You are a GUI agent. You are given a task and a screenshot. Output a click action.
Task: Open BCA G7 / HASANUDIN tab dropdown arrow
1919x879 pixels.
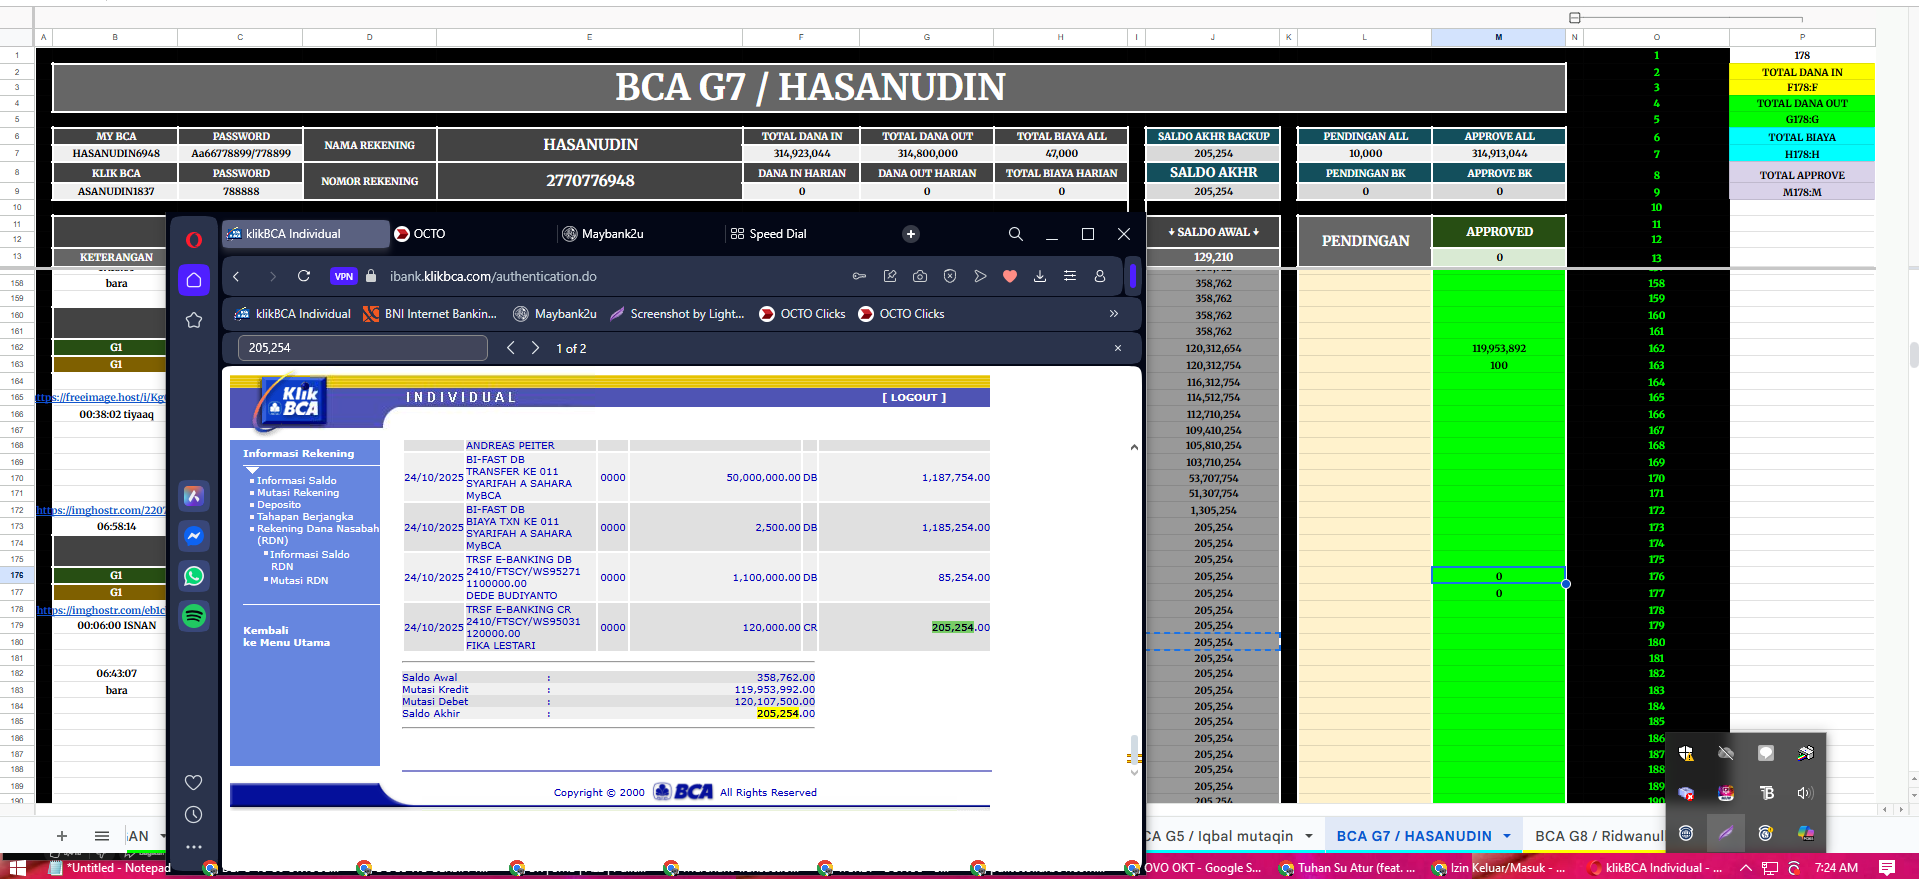point(1505,836)
